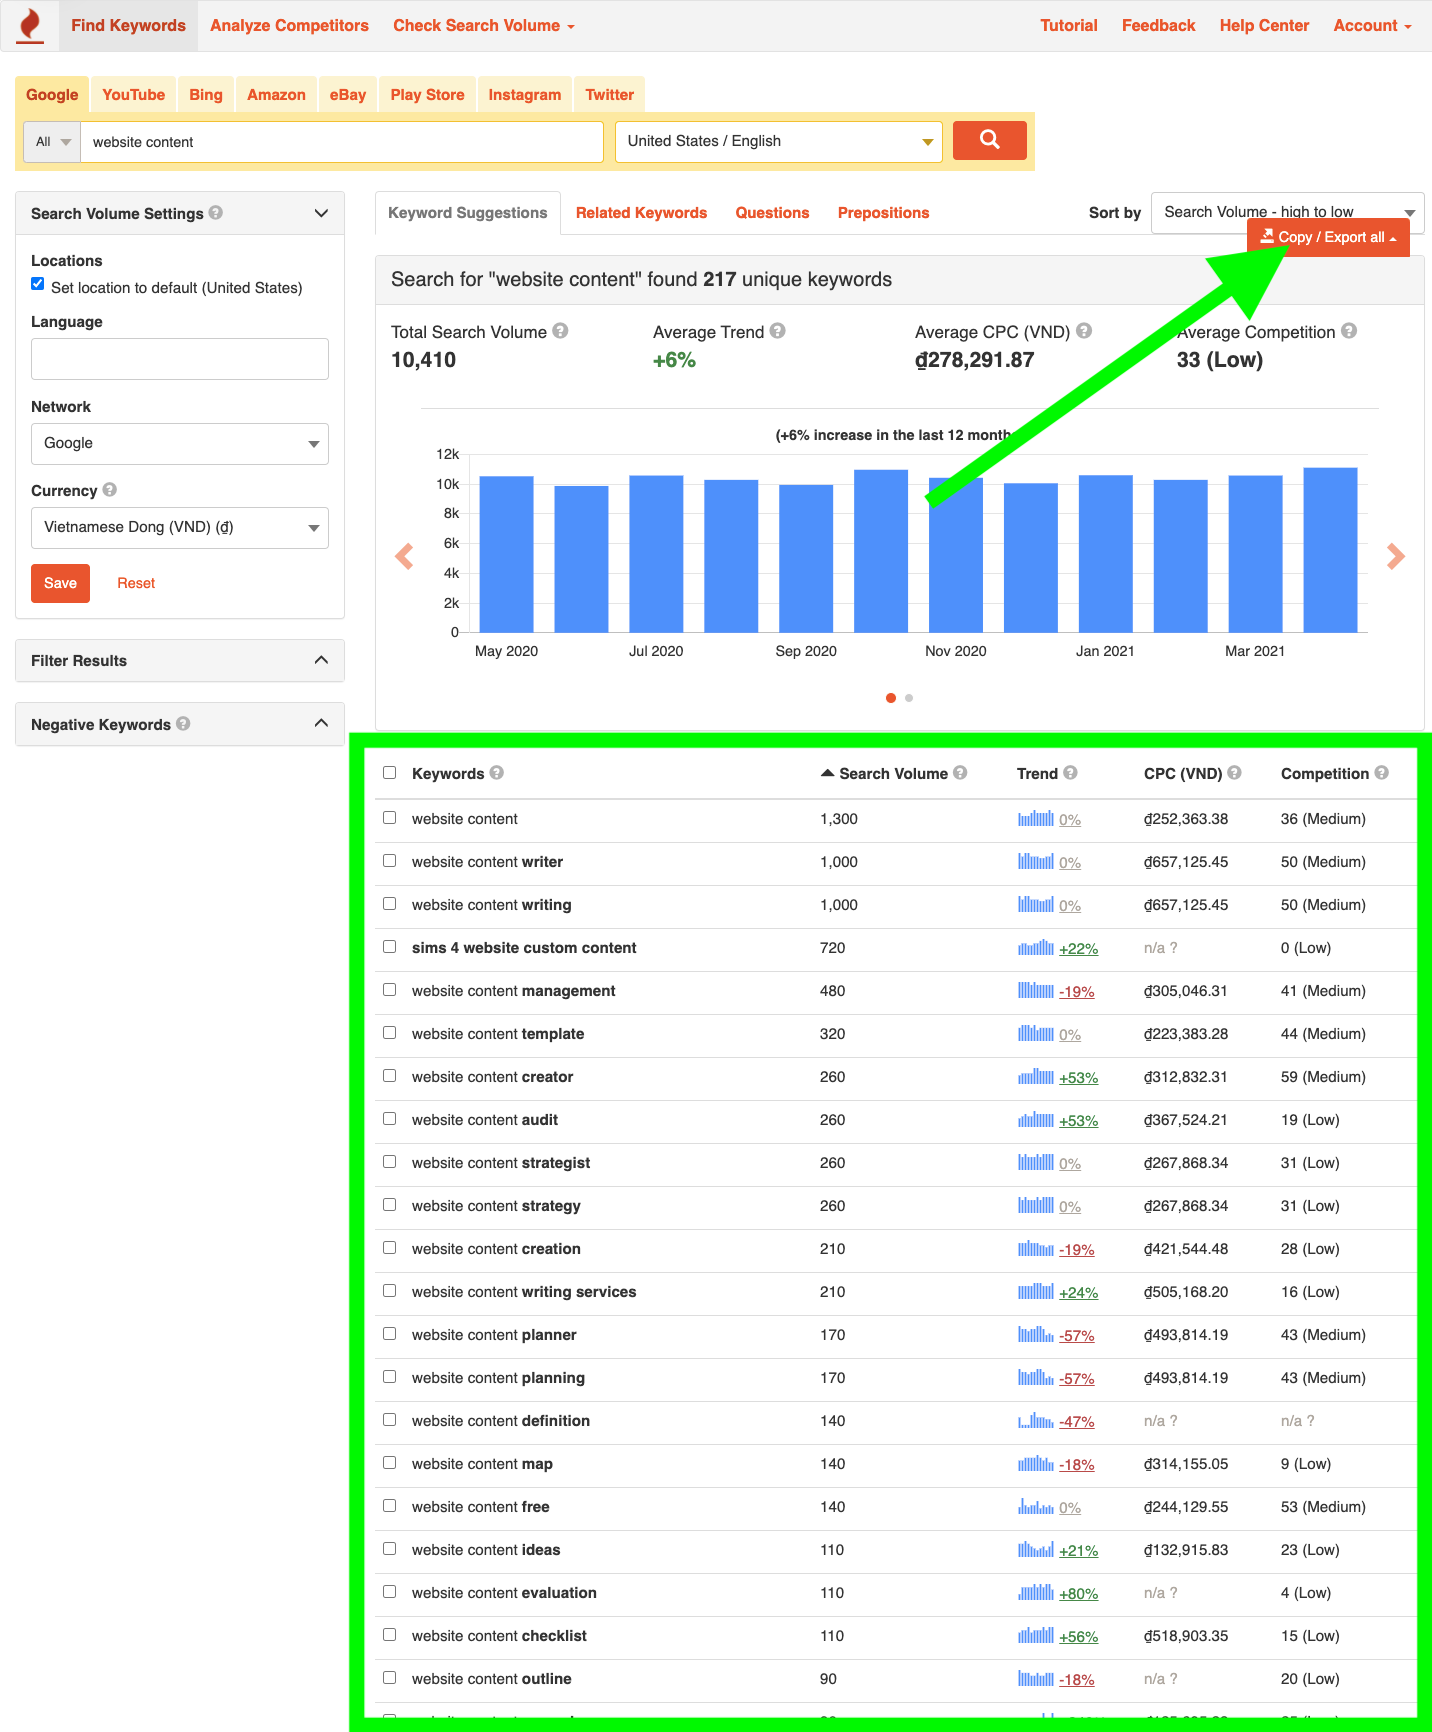Click the Reset link
This screenshot has height=1732, width=1432.
tap(136, 583)
